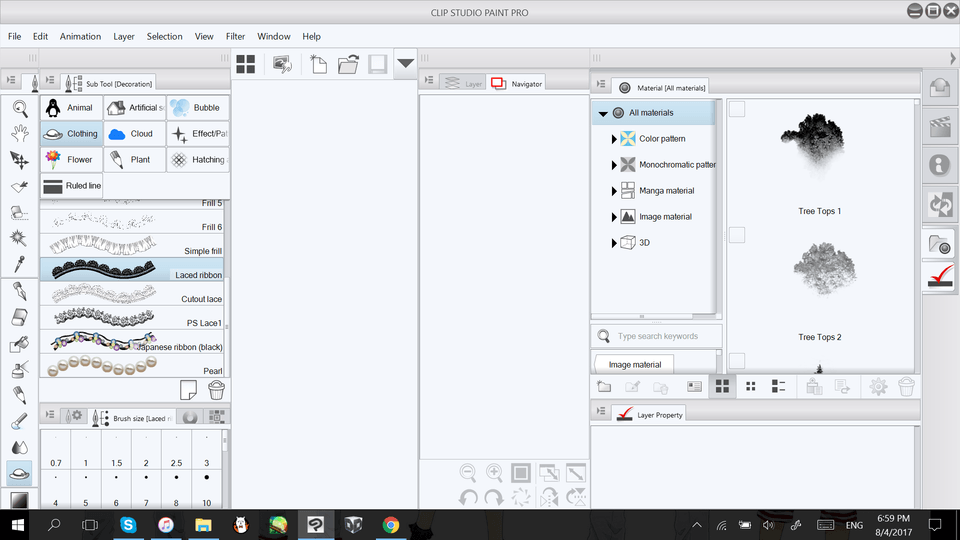Expand the Manga material folder
This screenshot has height=540, width=960.
pyautogui.click(x=614, y=191)
